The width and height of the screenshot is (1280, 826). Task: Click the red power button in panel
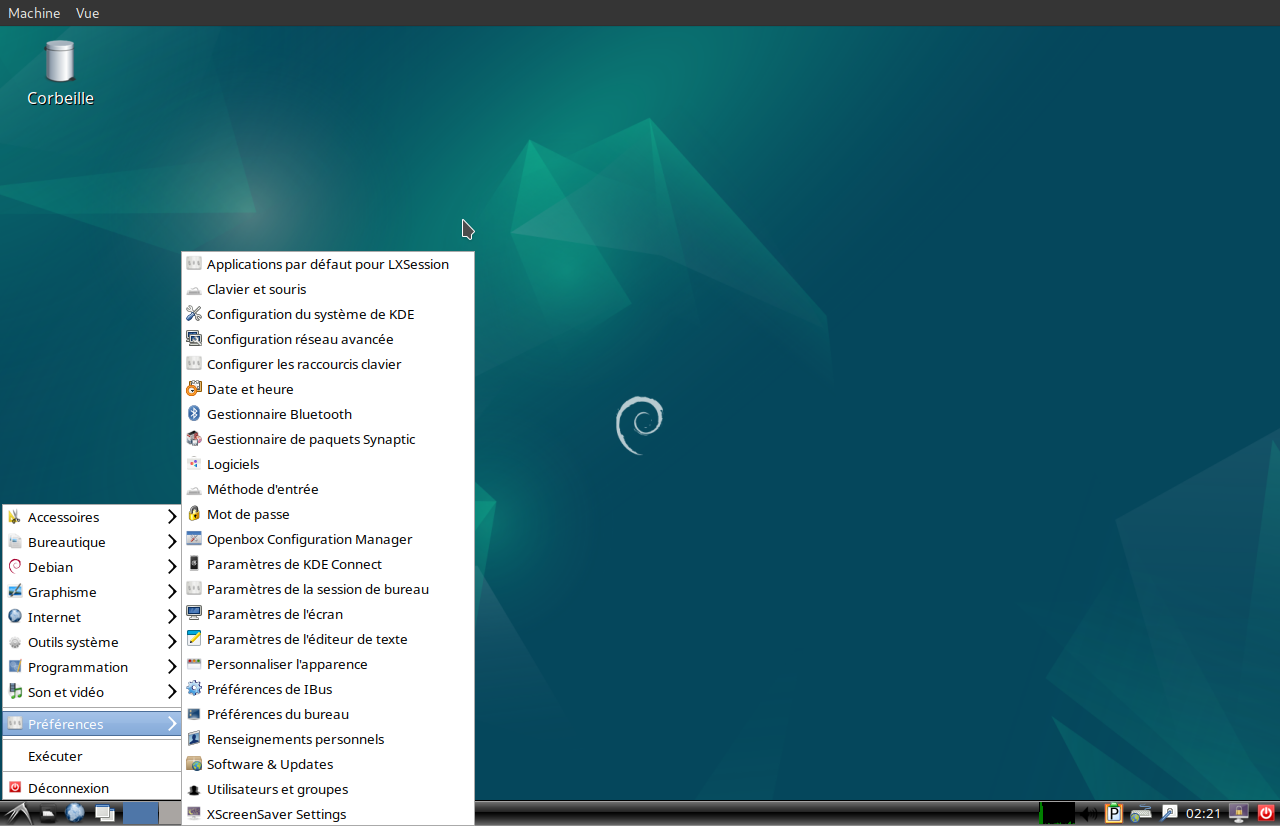(1266, 813)
